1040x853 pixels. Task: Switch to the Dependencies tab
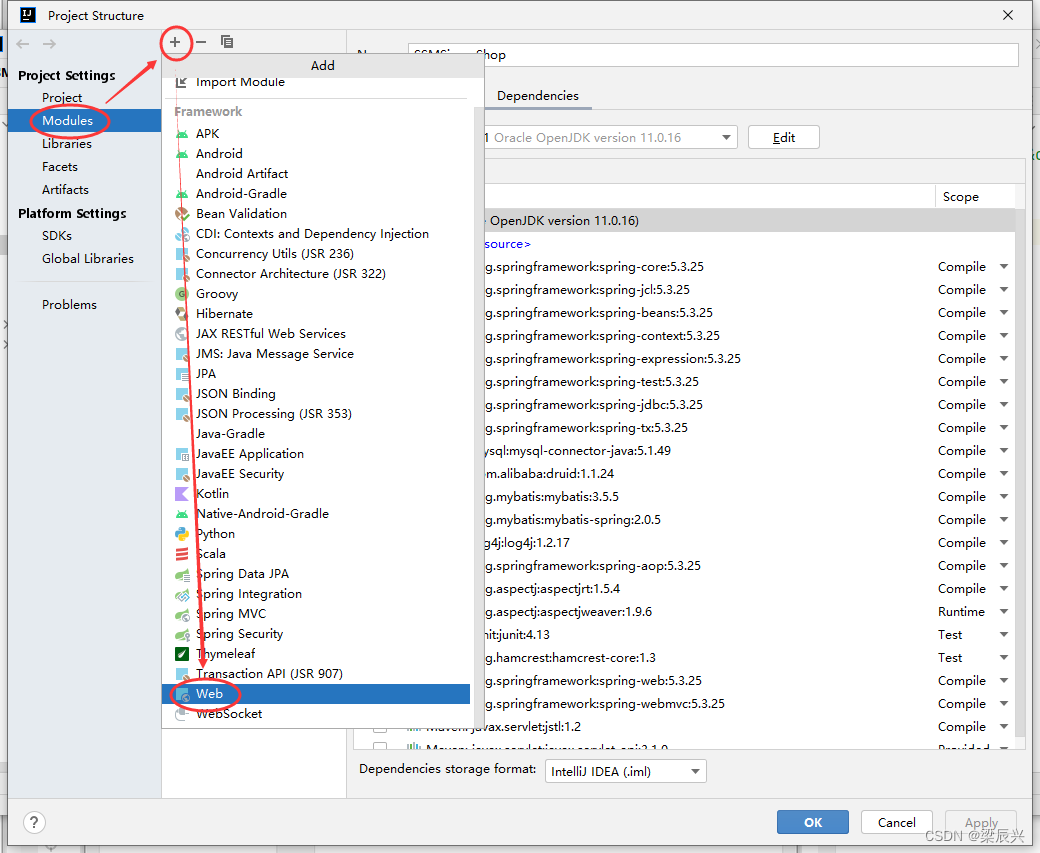pyautogui.click(x=538, y=96)
